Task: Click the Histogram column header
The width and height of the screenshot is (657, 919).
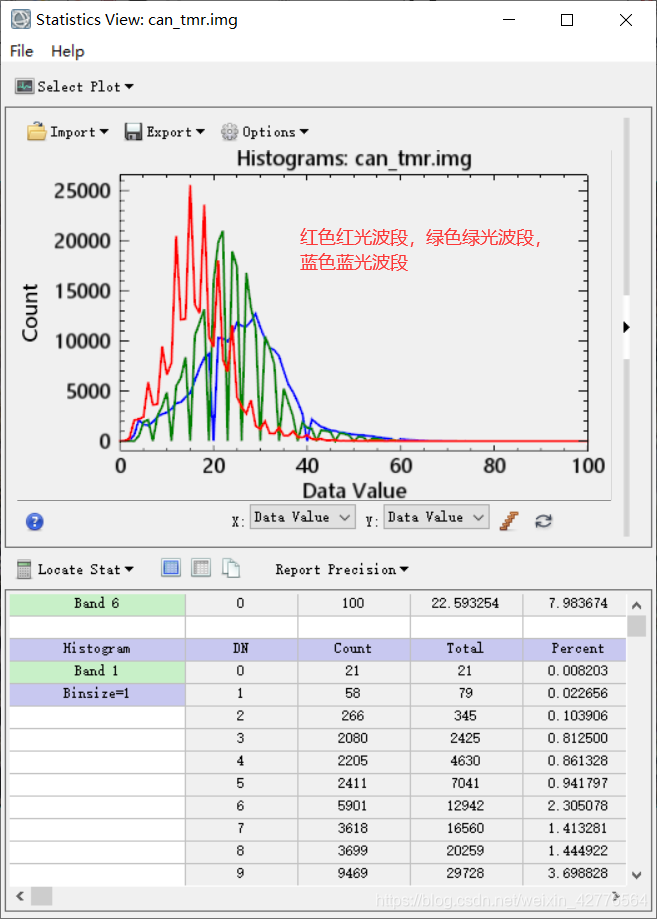Action: 97,649
